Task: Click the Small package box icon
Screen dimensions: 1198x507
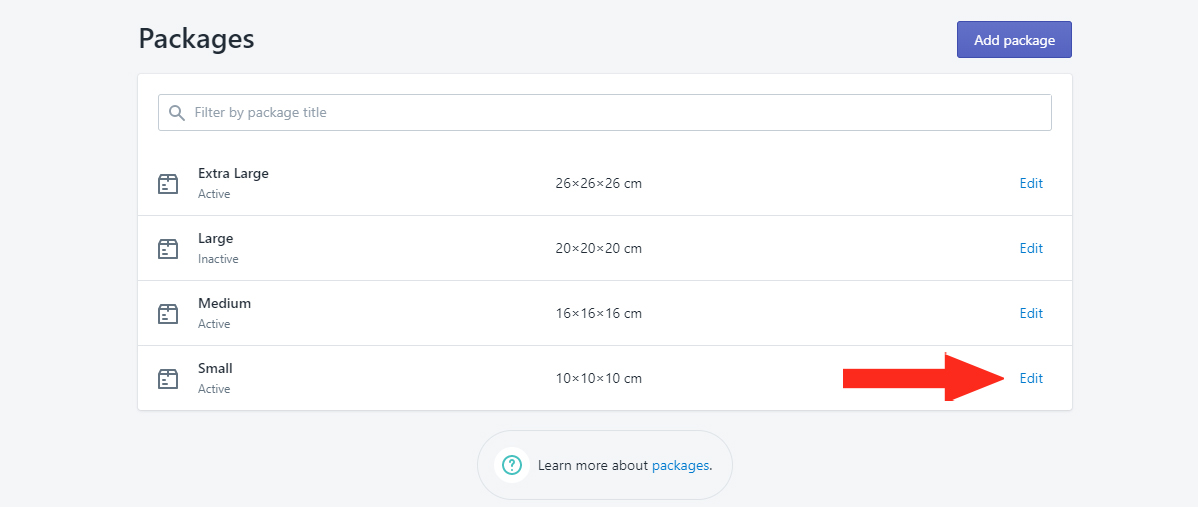Action: click(x=168, y=378)
